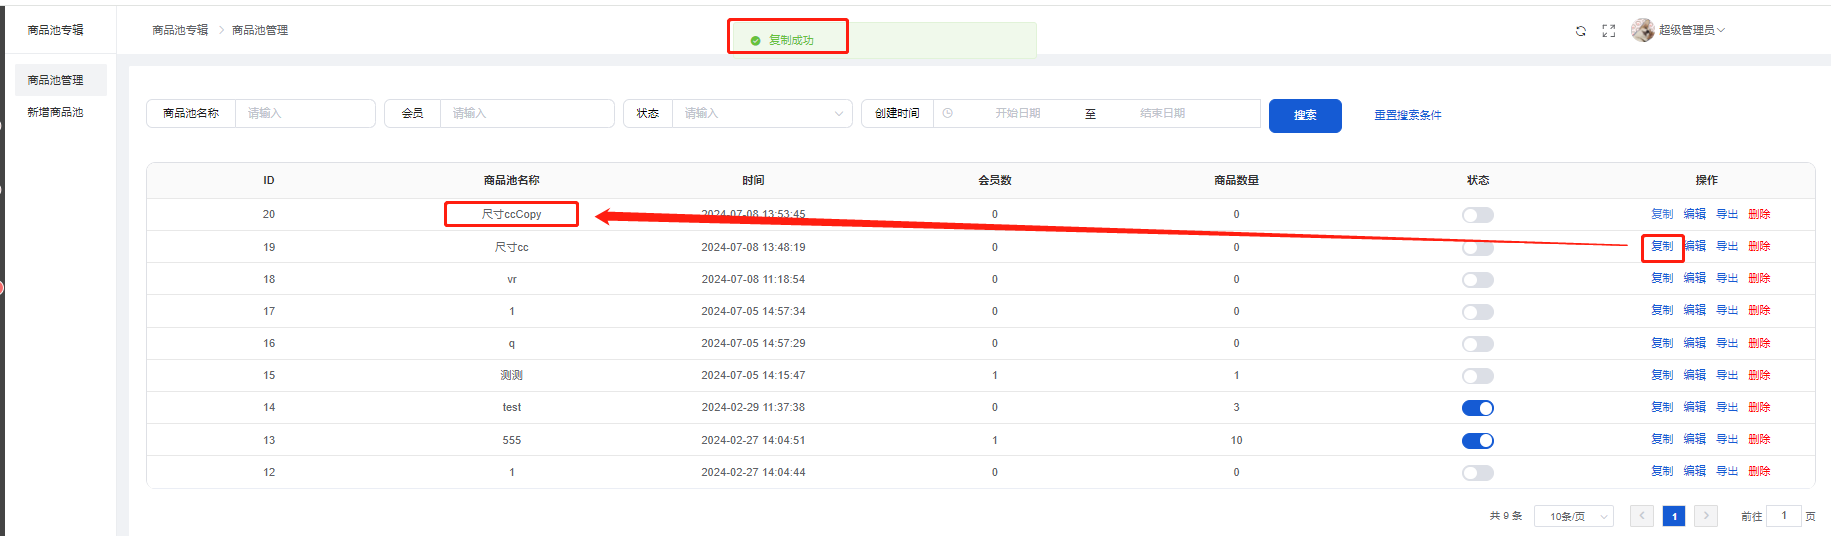Viewport: 1831px width, 536px height.
Task: Click 商品池管理 breadcrumb
Action: click(260, 30)
